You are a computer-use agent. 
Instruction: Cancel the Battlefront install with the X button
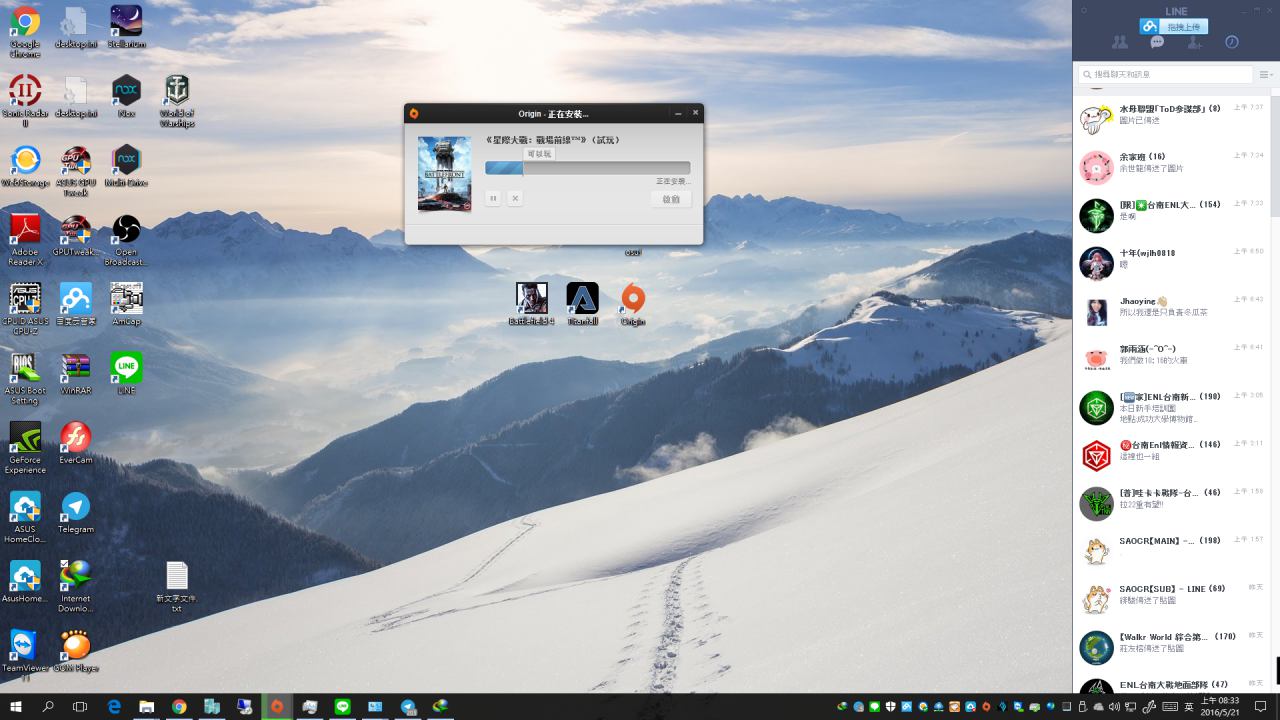[x=515, y=199]
